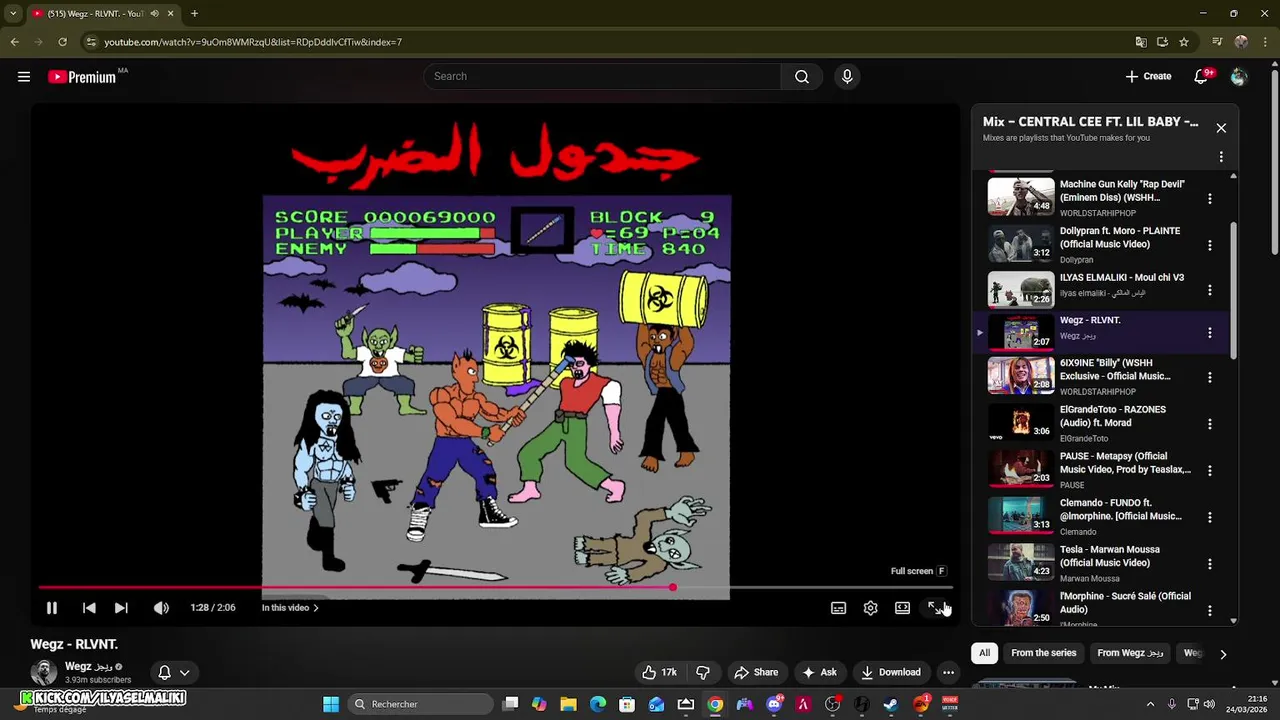This screenshot has width=1280, height=720.
Task: Focus the YouTube search field
Action: pyautogui.click(x=602, y=76)
